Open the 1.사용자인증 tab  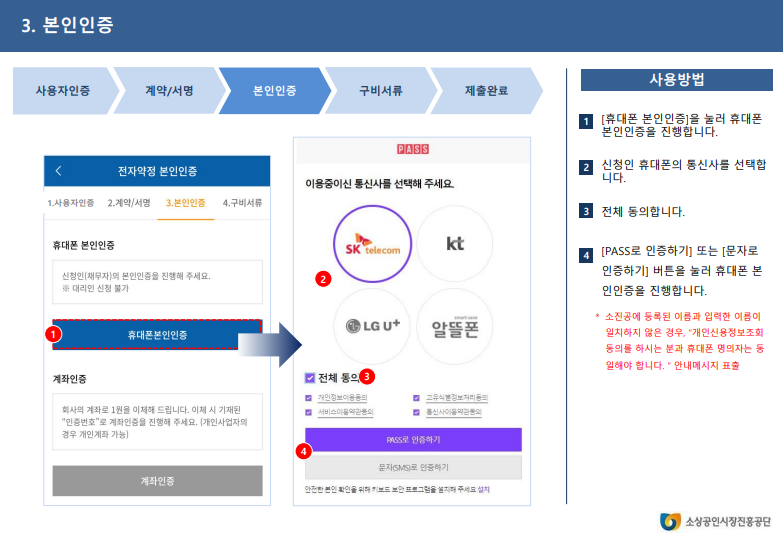70,203
